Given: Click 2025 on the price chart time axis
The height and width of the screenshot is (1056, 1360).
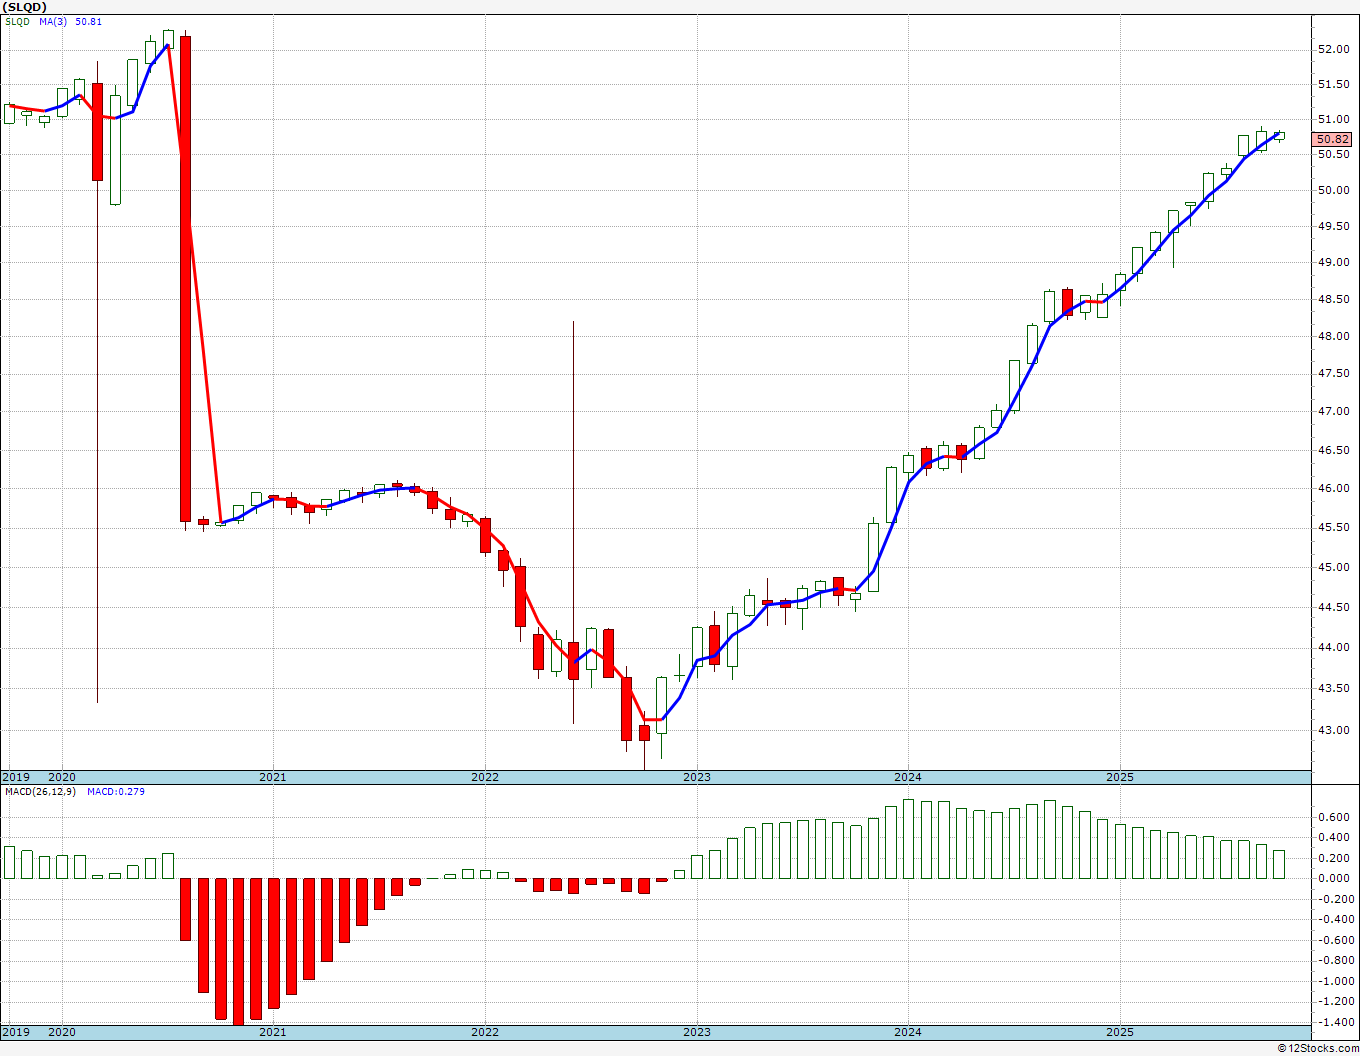Looking at the screenshot, I should pos(1120,777).
